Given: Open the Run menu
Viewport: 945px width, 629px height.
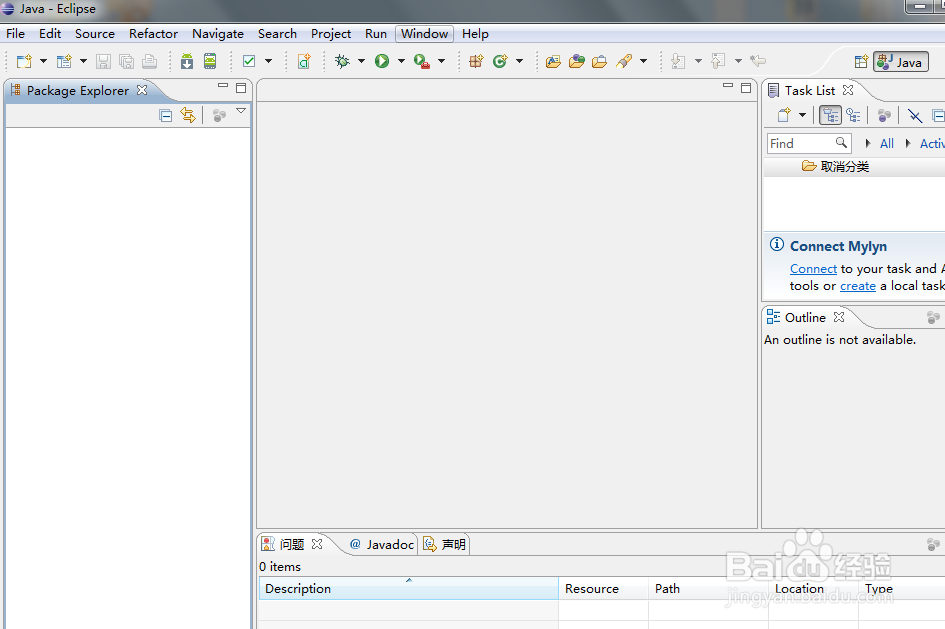Looking at the screenshot, I should (375, 34).
